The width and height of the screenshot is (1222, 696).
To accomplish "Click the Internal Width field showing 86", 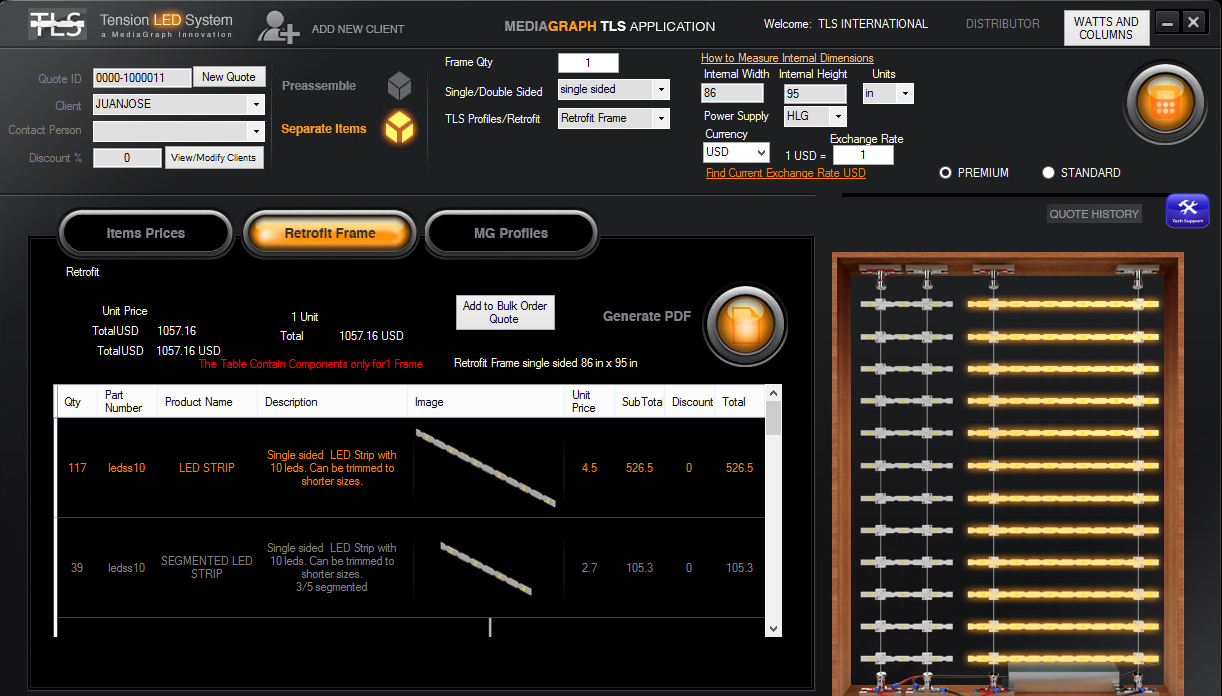I will [x=732, y=93].
